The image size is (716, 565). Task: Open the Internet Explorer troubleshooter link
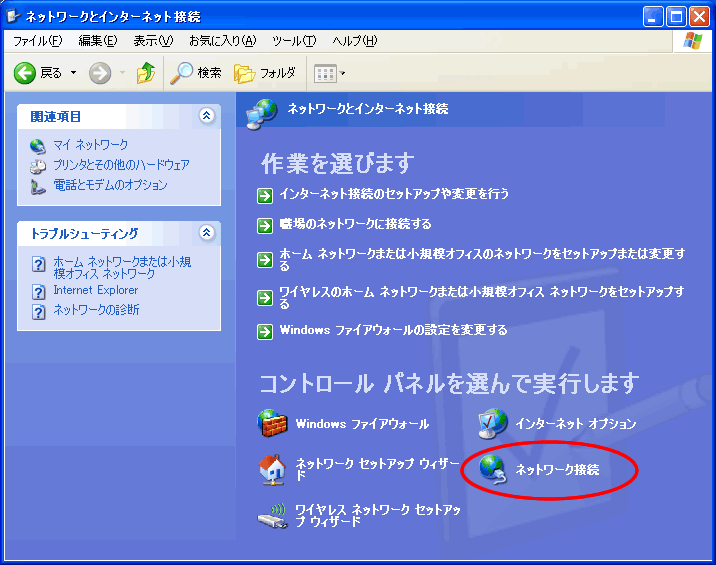[x=95, y=290]
